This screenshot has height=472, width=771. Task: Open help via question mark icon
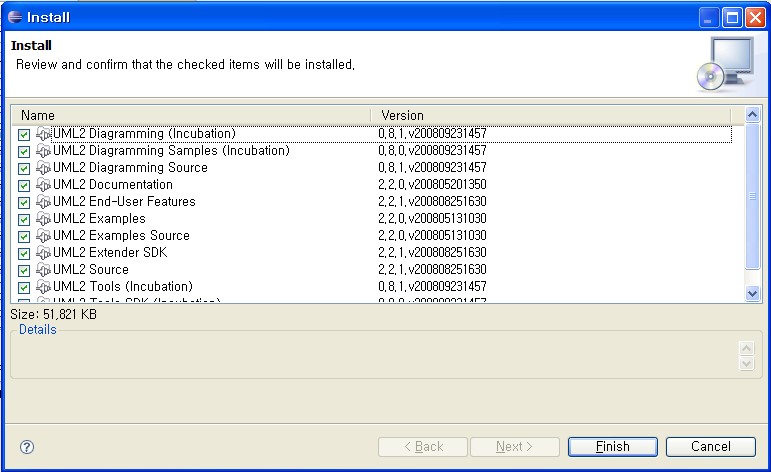tap(27, 447)
